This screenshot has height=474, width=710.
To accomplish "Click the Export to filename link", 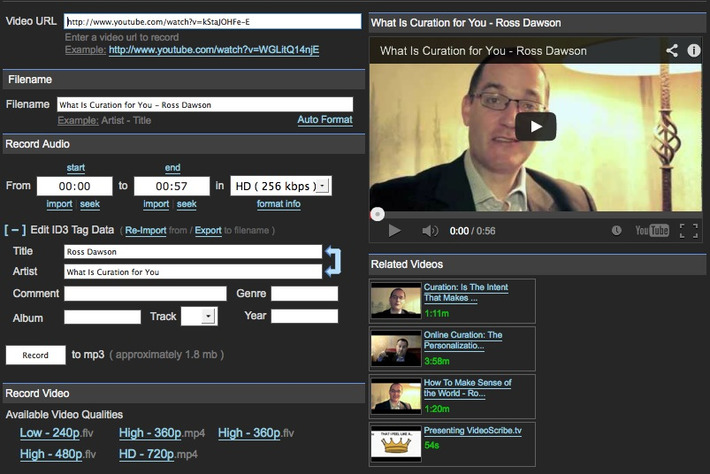I will (208, 230).
